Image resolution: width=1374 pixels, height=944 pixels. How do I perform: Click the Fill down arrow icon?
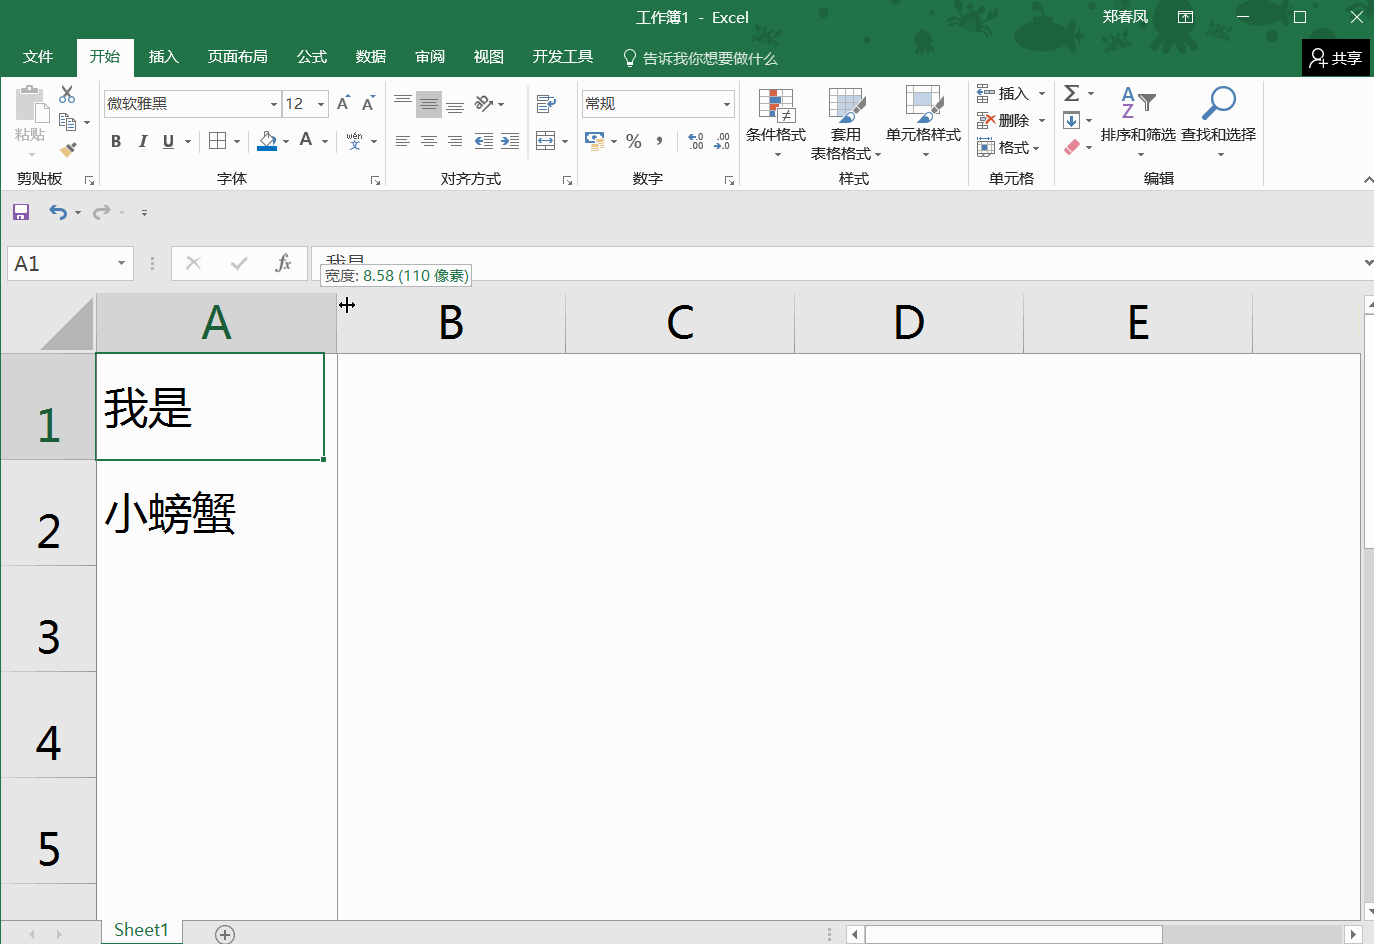click(x=1071, y=121)
